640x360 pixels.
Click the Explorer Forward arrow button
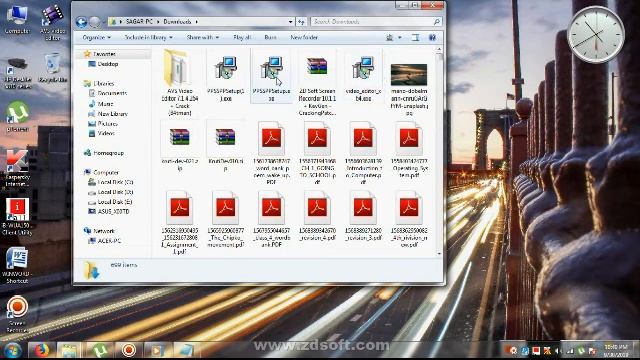[x=95, y=22]
